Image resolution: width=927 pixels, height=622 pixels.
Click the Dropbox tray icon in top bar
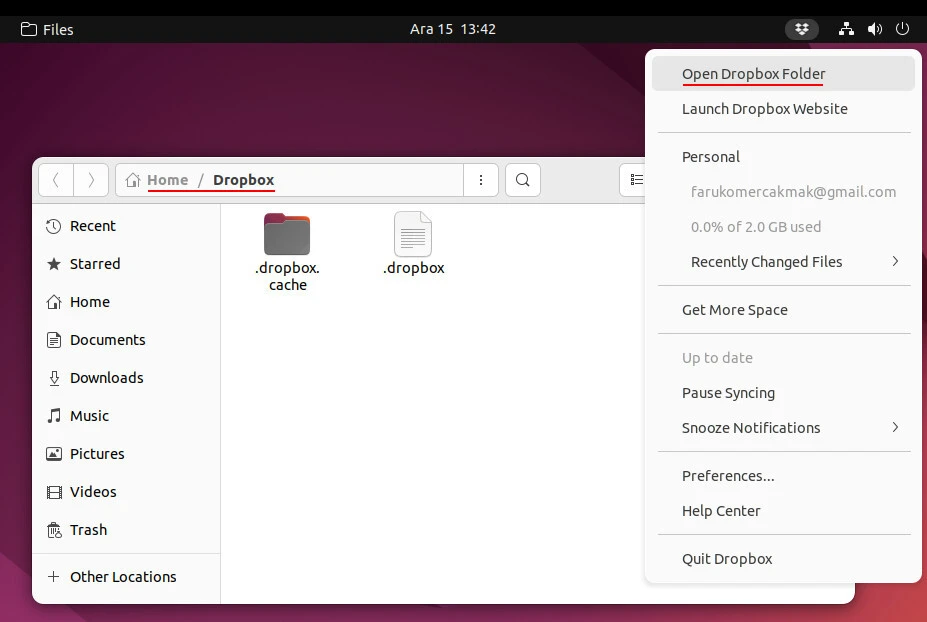pos(801,29)
